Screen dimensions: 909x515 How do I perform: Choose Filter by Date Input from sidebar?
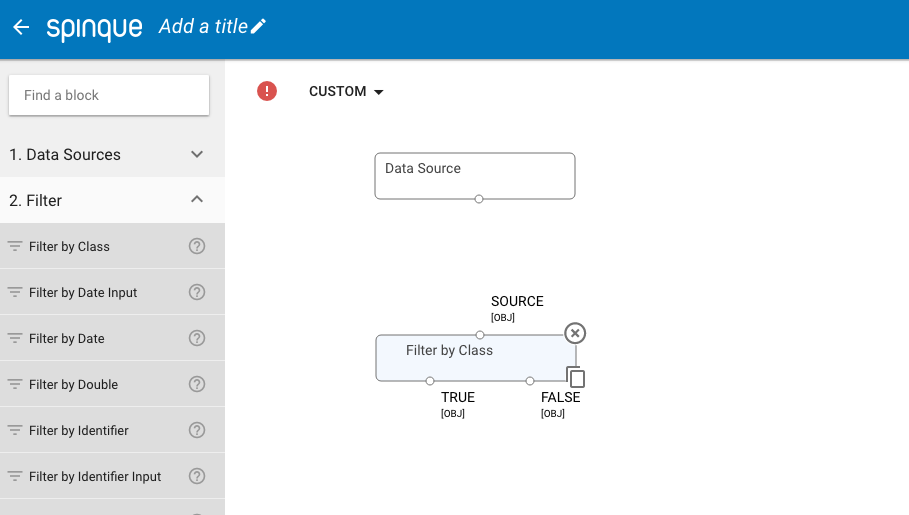click(x=112, y=292)
